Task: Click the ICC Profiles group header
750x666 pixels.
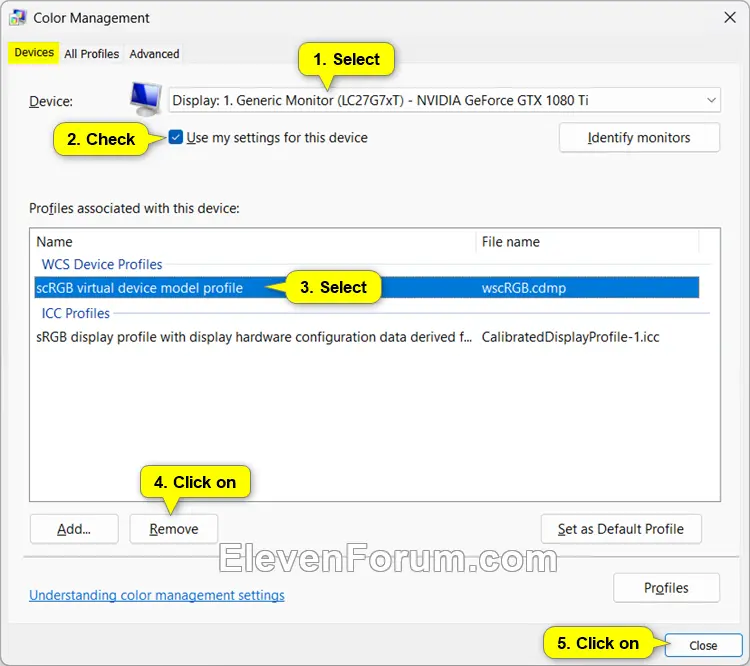Action: 76,313
